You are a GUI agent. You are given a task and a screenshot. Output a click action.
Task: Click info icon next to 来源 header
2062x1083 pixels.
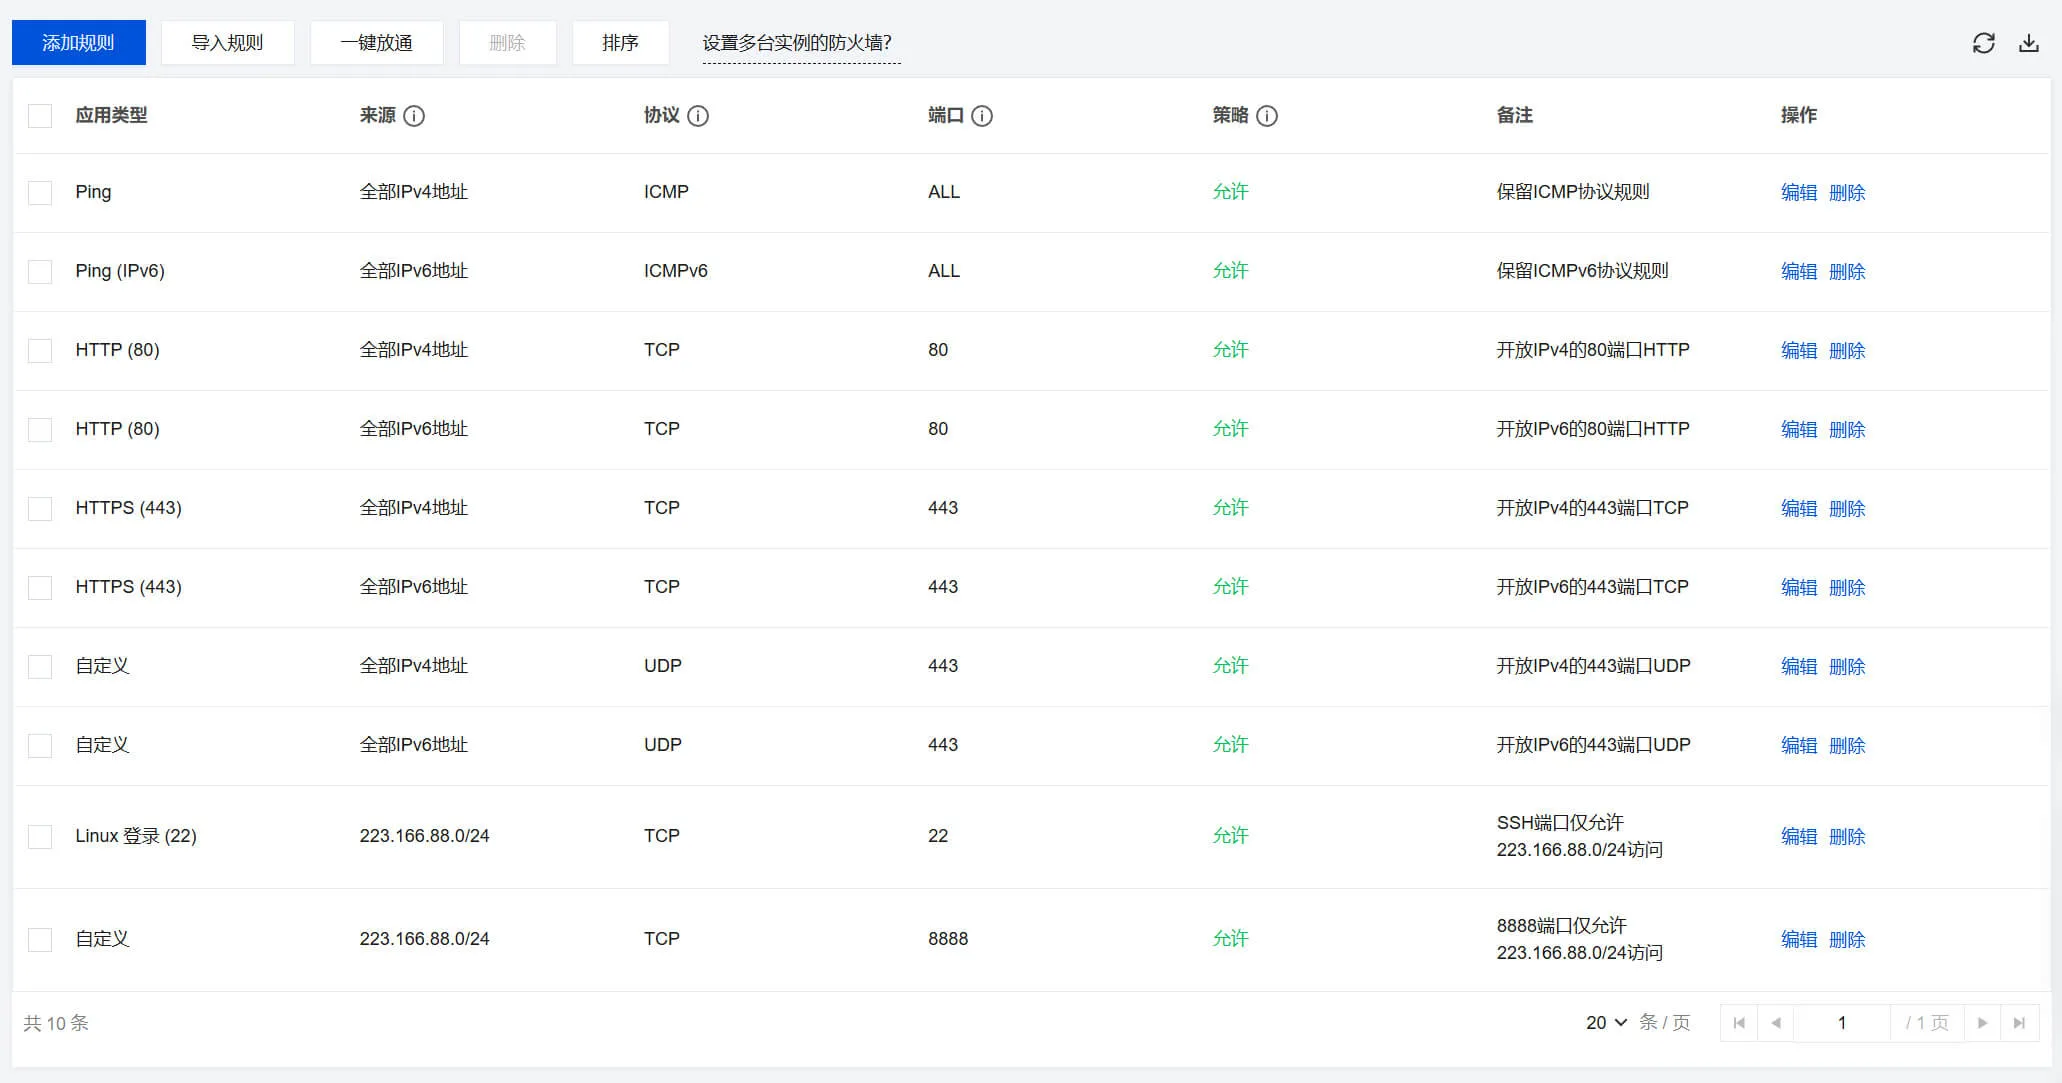pyautogui.click(x=414, y=116)
